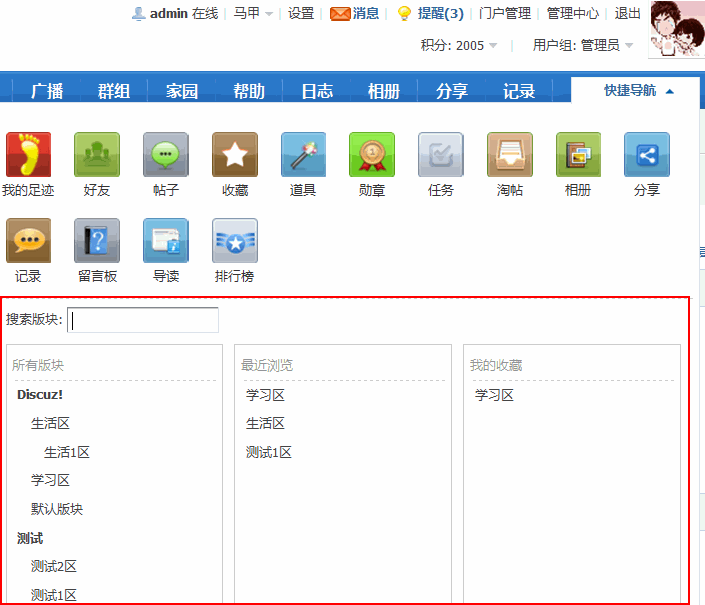Viewport: 705px width, 605px height.
Task: Expand the 积分: 2005 dropdown
Action: coord(459,45)
